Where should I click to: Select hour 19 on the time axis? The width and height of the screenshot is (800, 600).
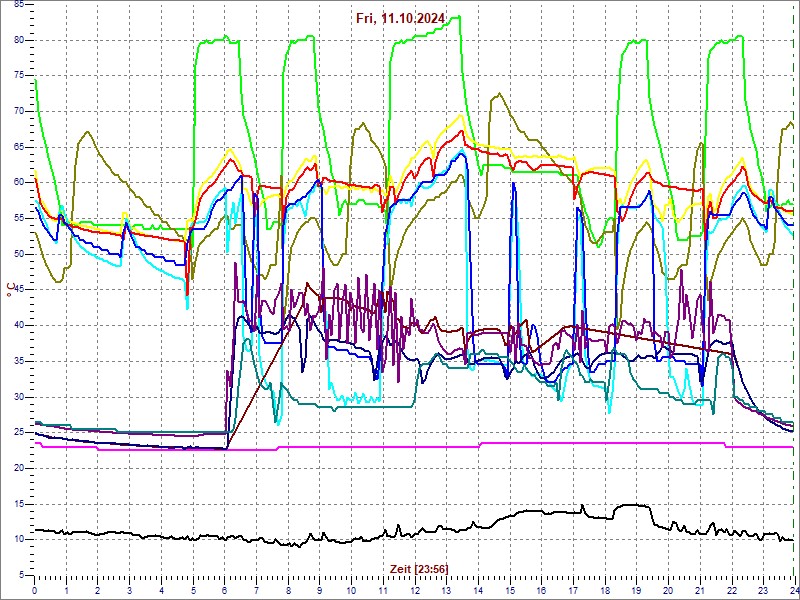(x=636, y=590)
